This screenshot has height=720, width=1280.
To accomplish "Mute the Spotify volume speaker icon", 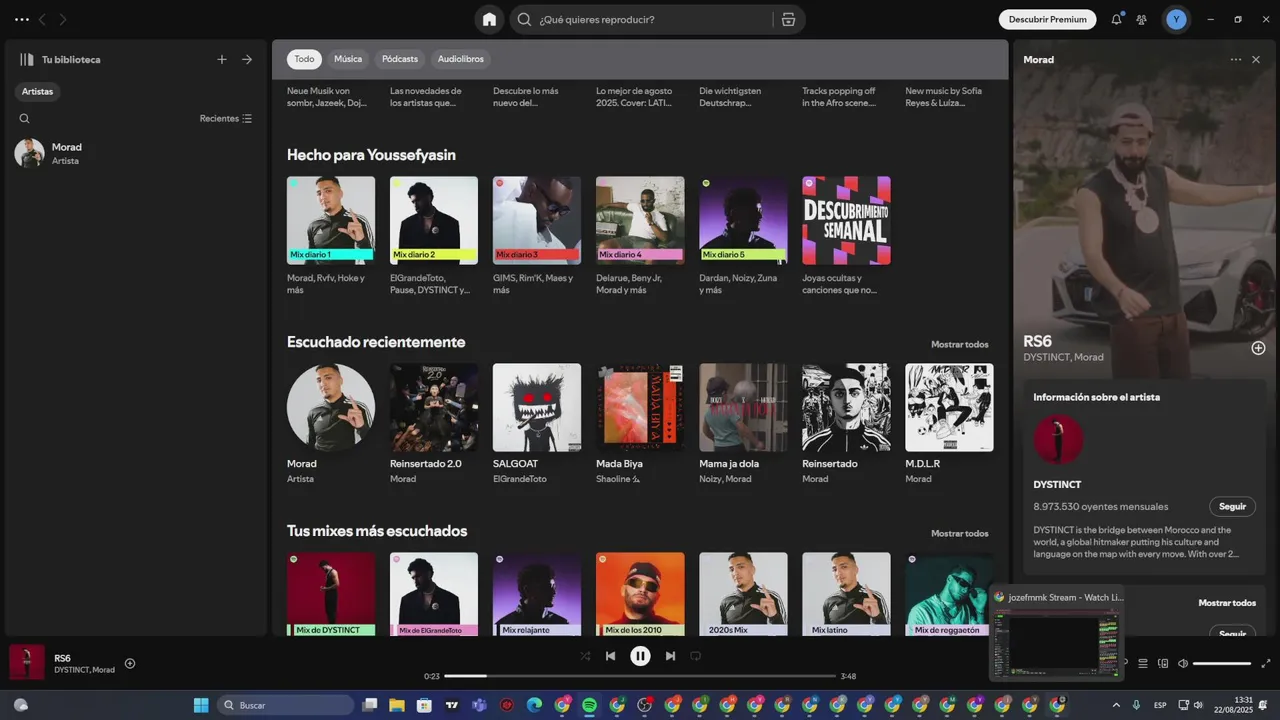I will pos(1183,663).
